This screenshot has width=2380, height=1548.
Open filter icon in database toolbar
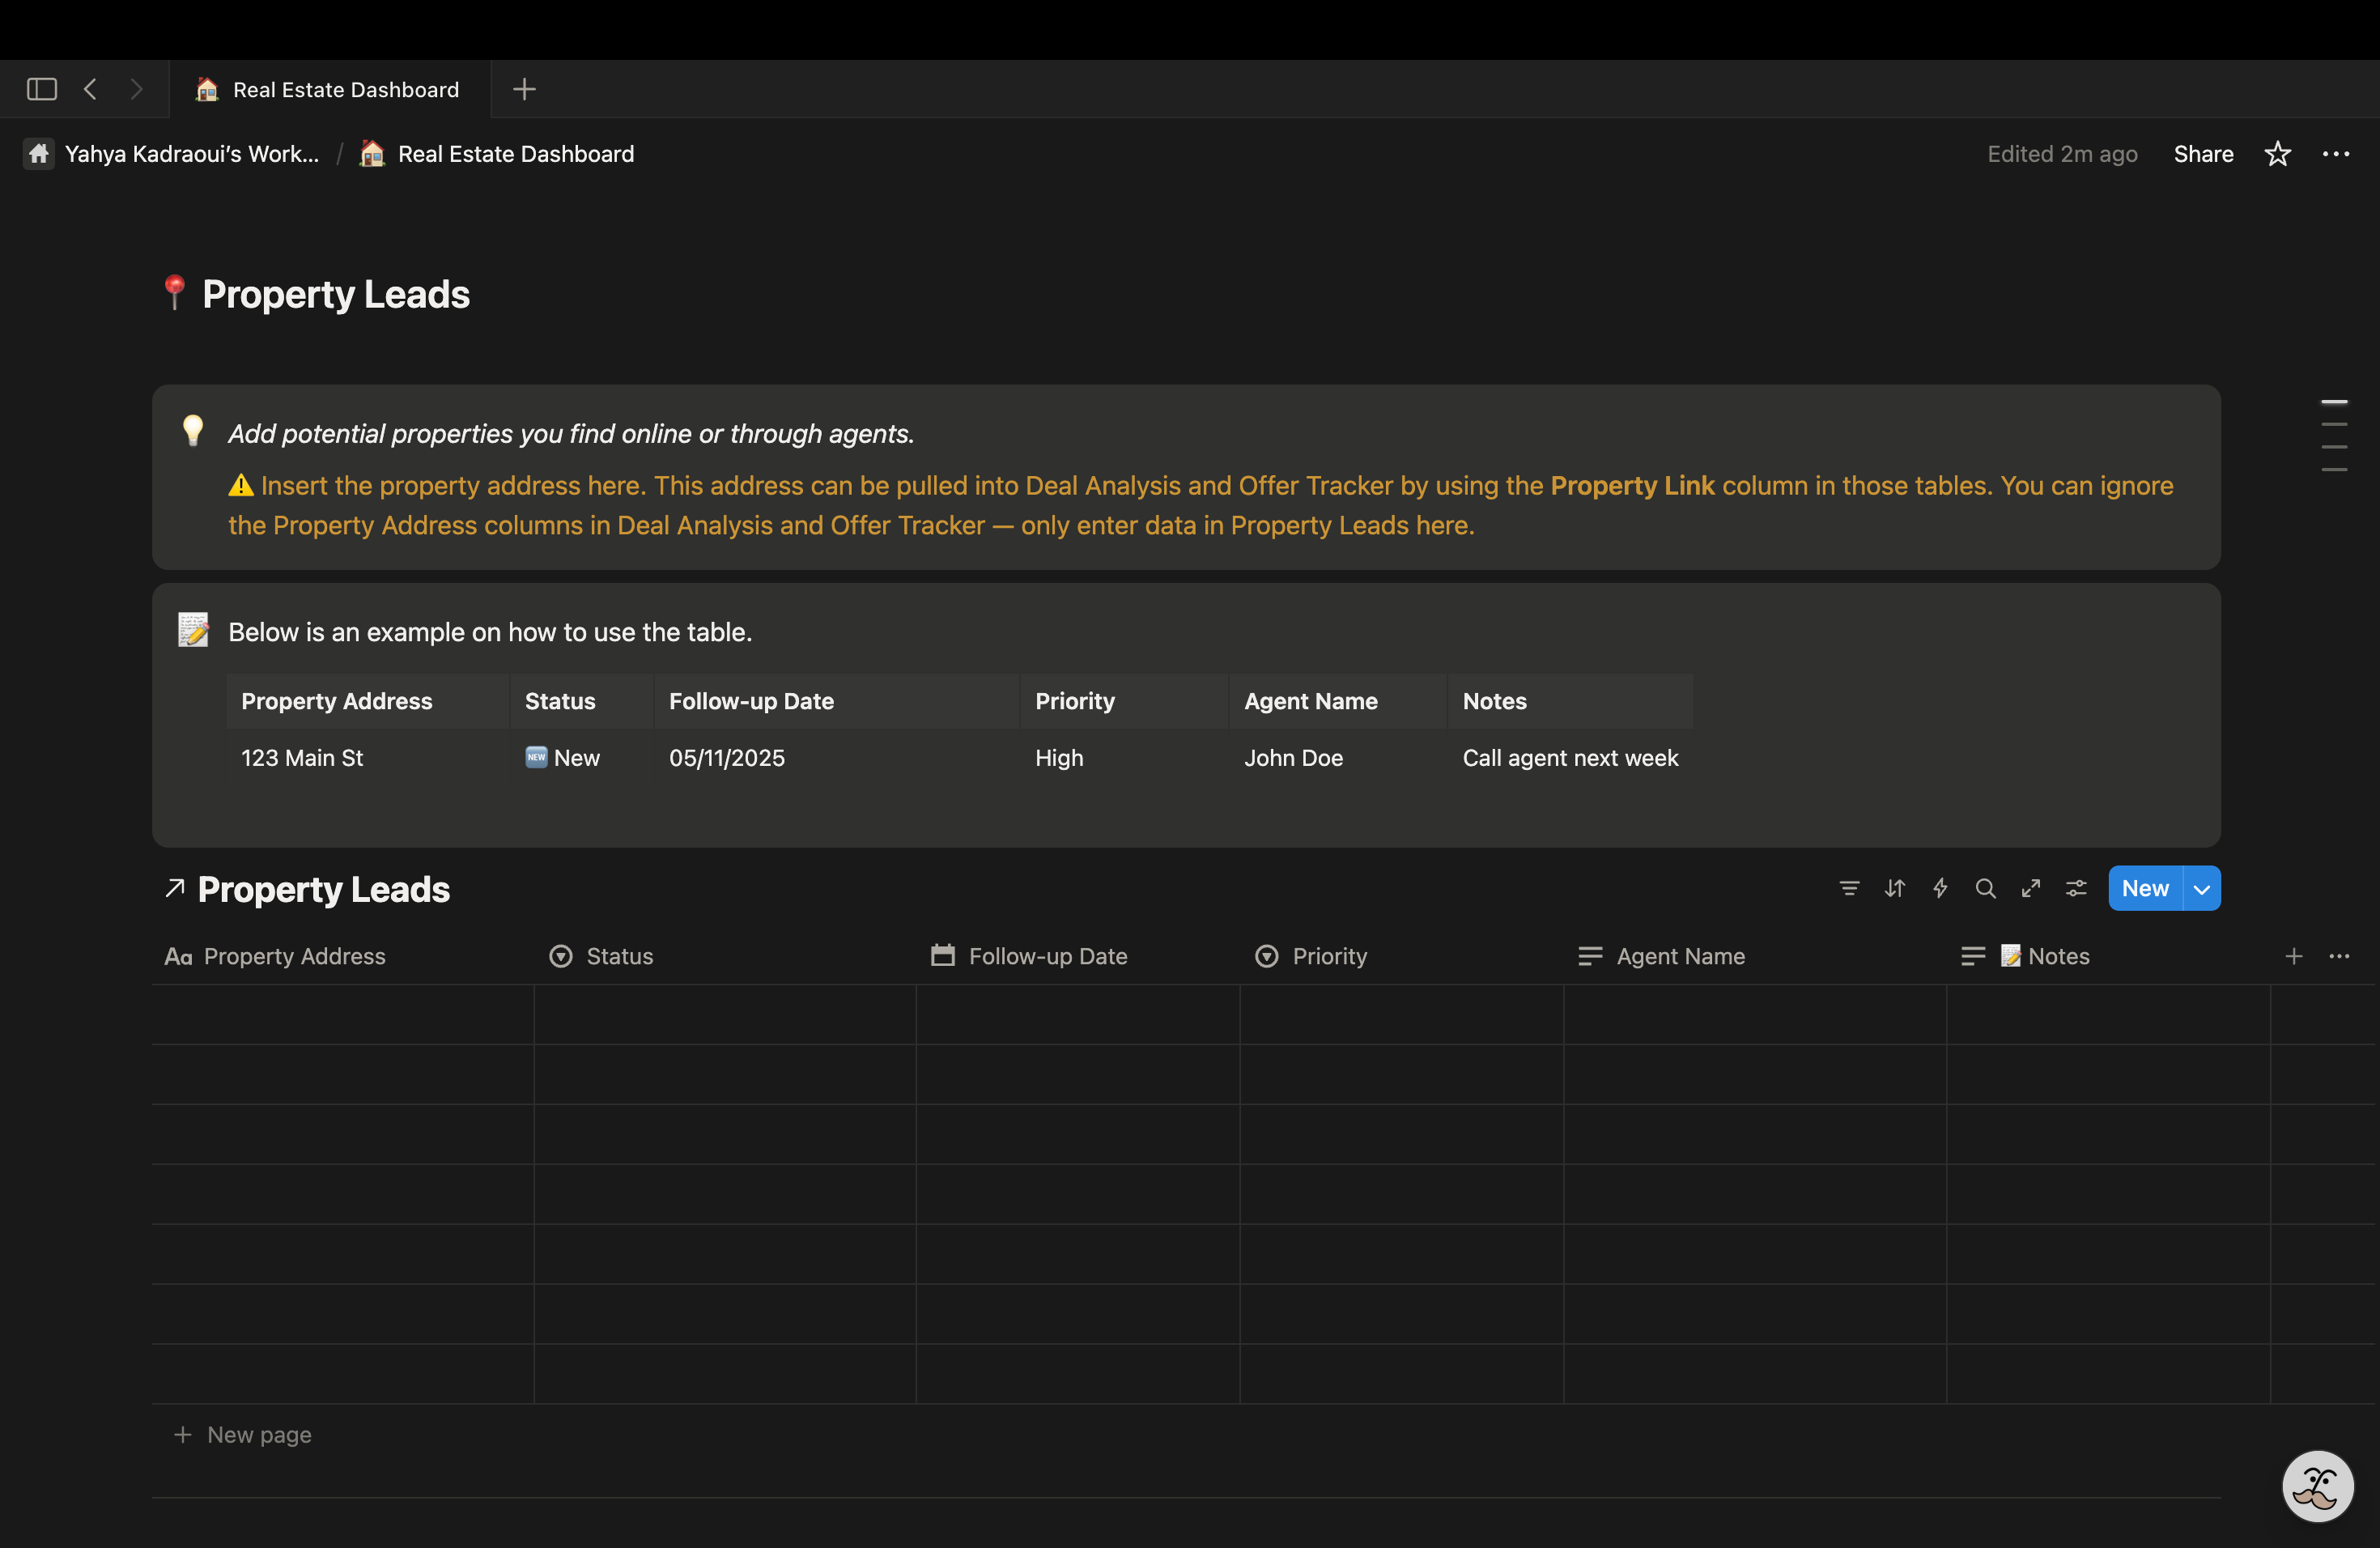coord(1849,888)
